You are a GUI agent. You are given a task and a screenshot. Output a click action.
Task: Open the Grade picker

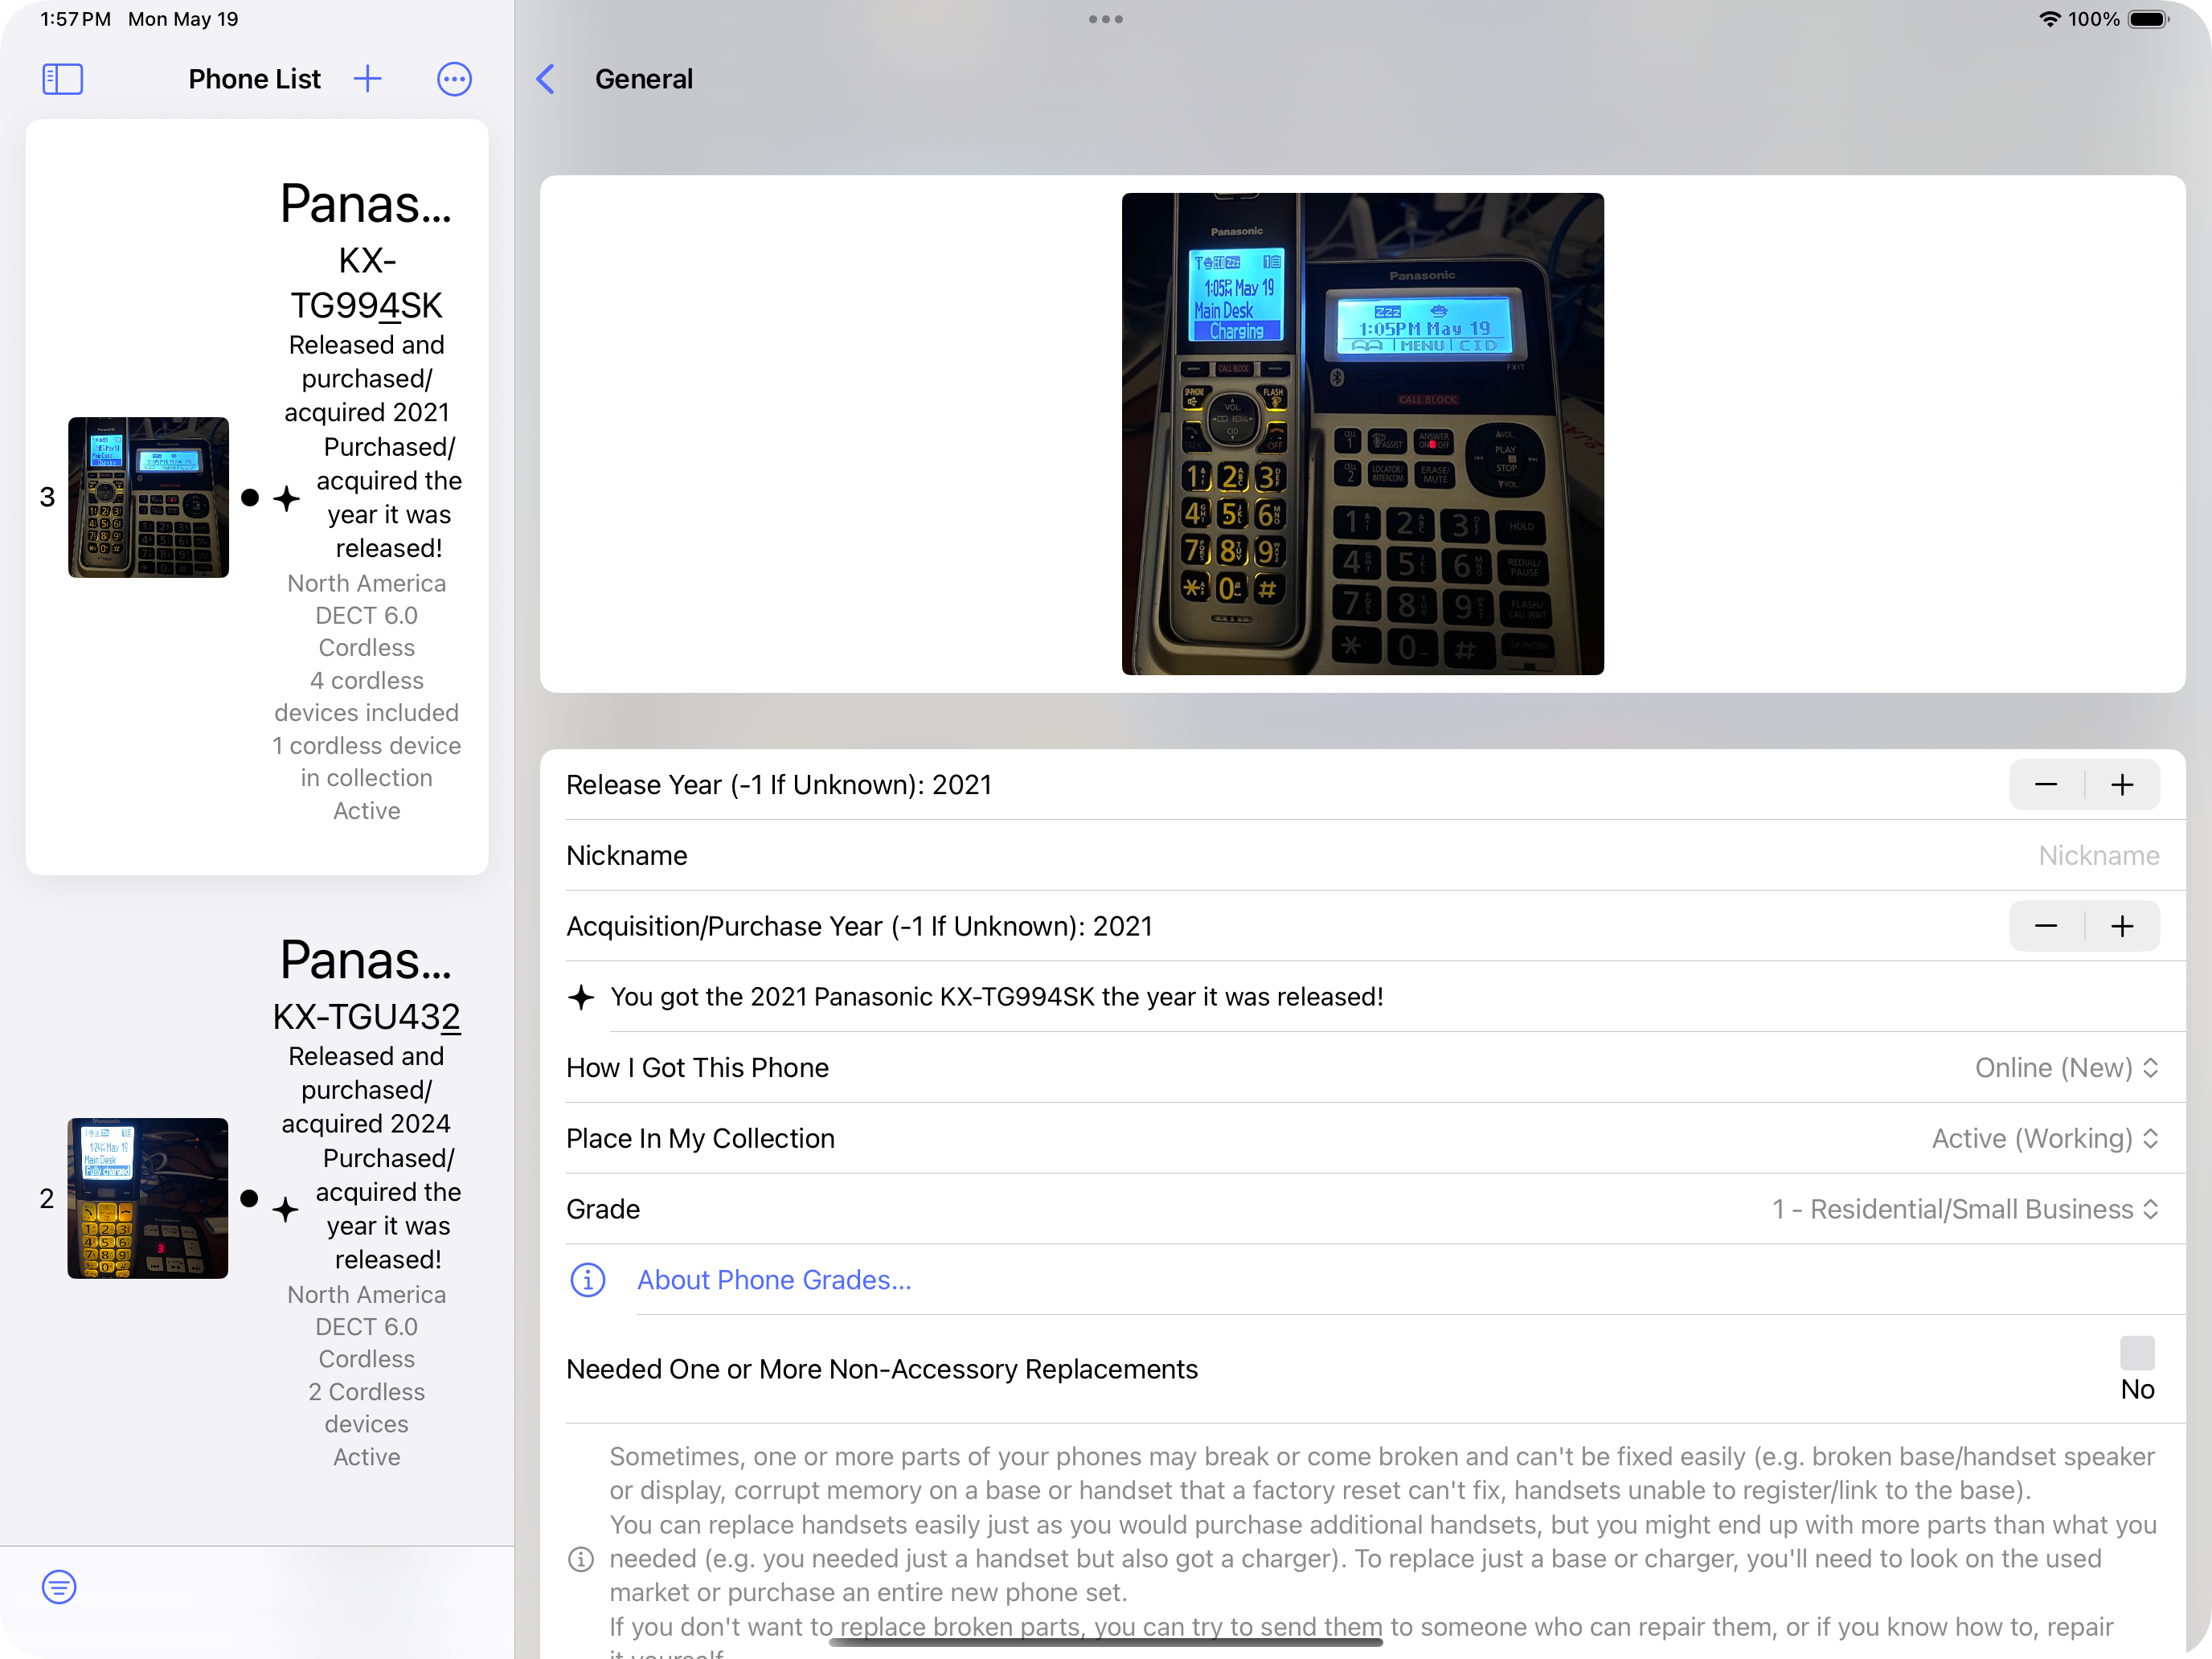pyautogui.click(x=1966, y=1209)
